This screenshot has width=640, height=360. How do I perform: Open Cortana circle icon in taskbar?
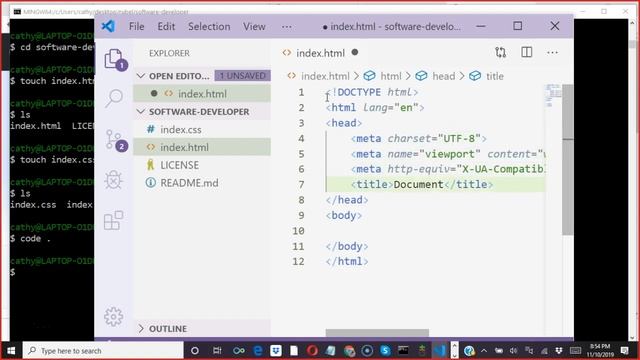(x=195, y=351)
